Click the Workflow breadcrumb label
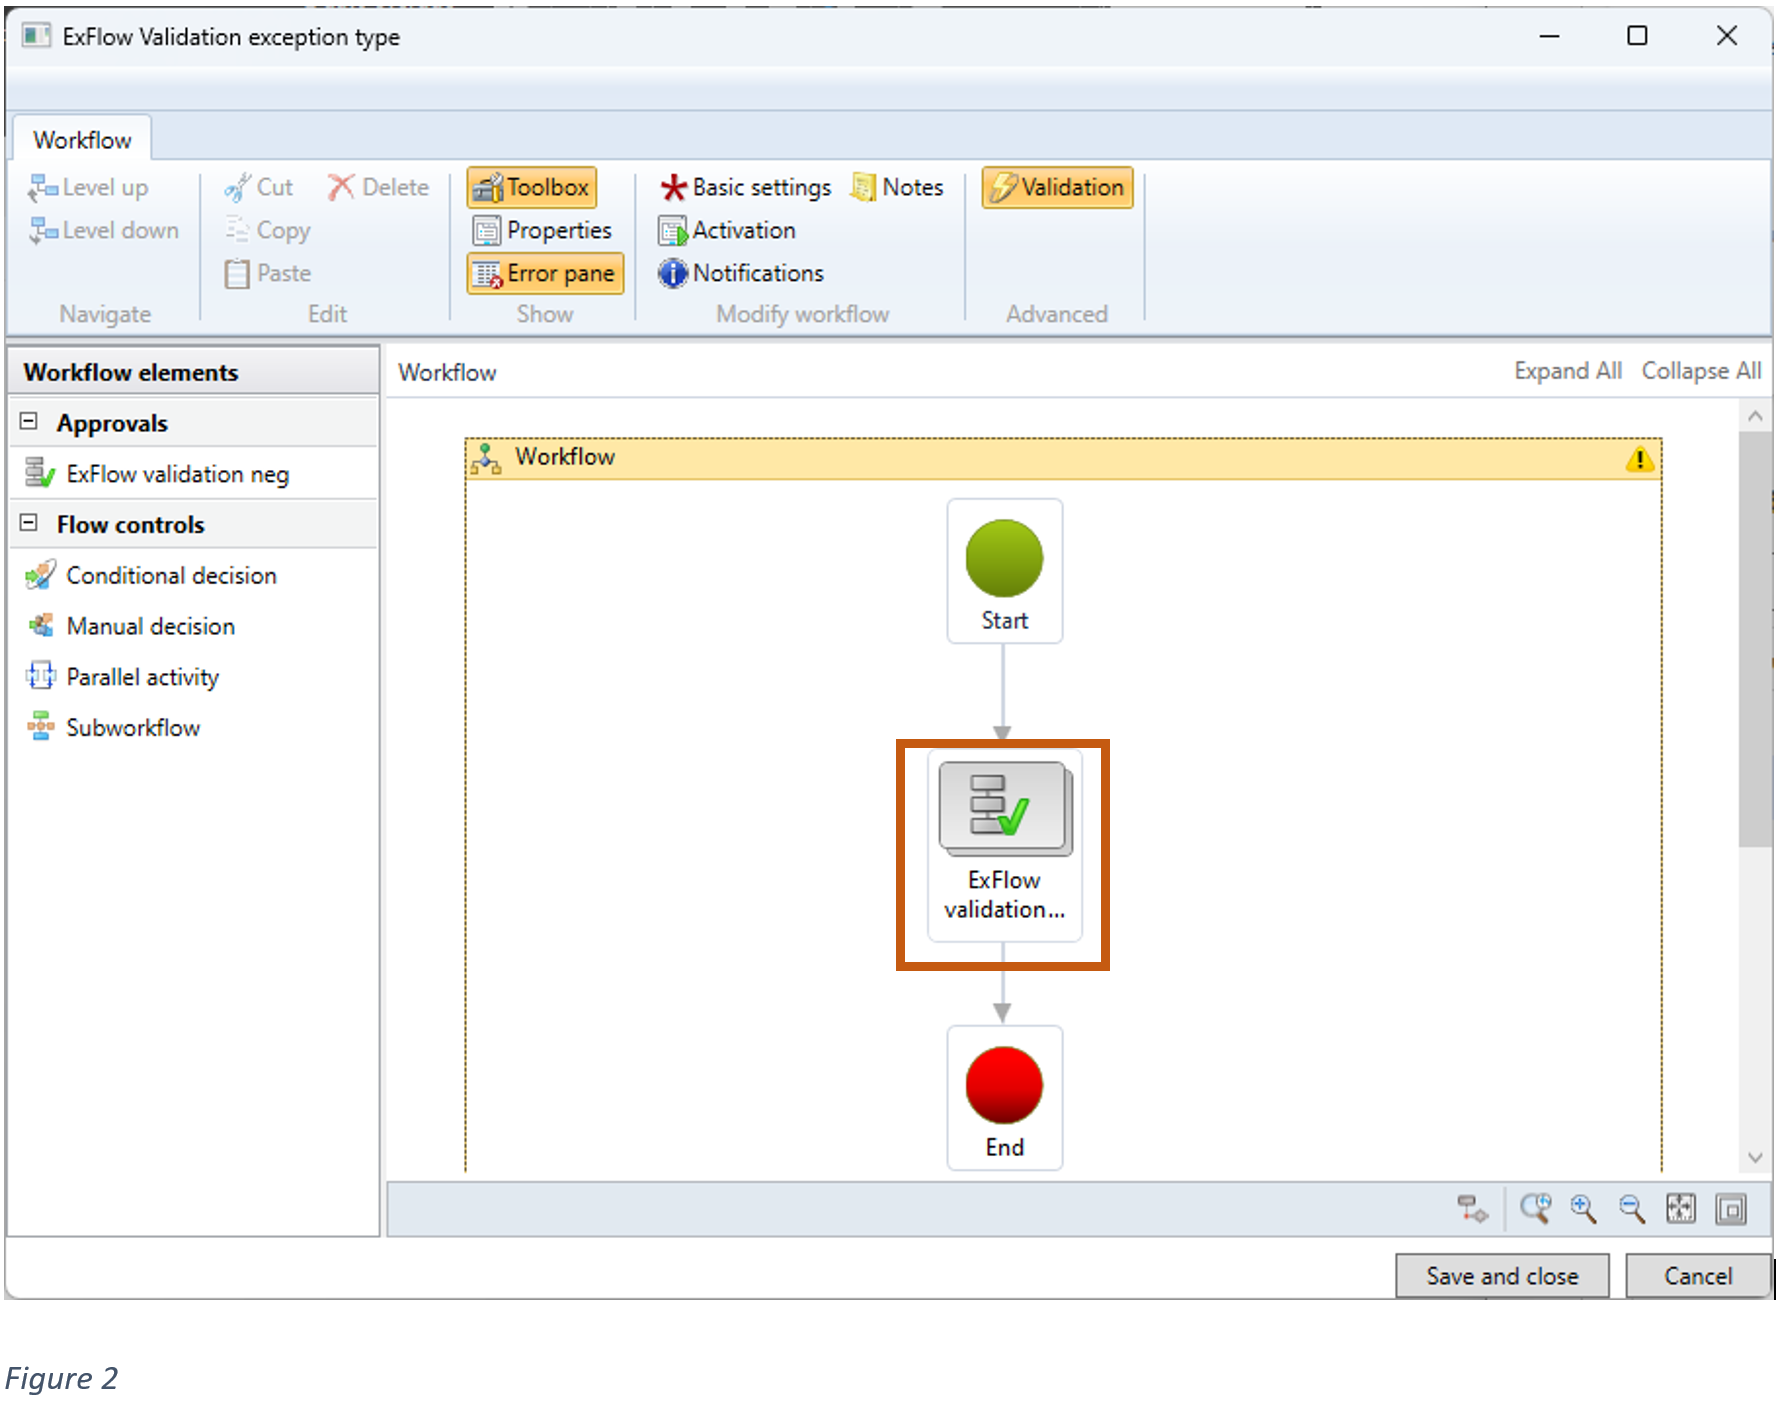The height and width of the screenshot is (1401, 1776). [x=447, y=372]
